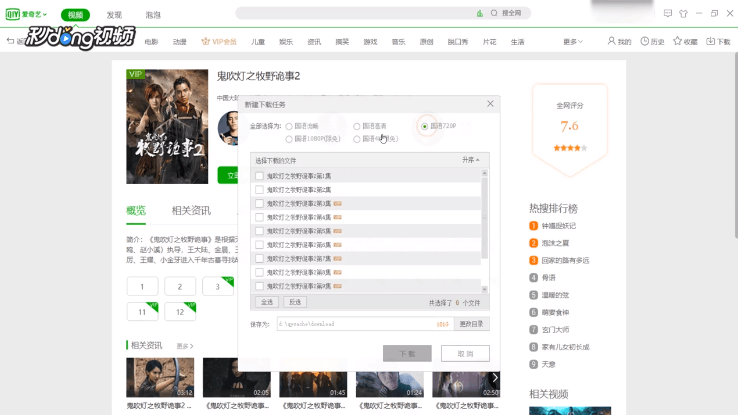Switch to the 视频 tab
Viewport: 738px width, 415px height.
[75, 15]
